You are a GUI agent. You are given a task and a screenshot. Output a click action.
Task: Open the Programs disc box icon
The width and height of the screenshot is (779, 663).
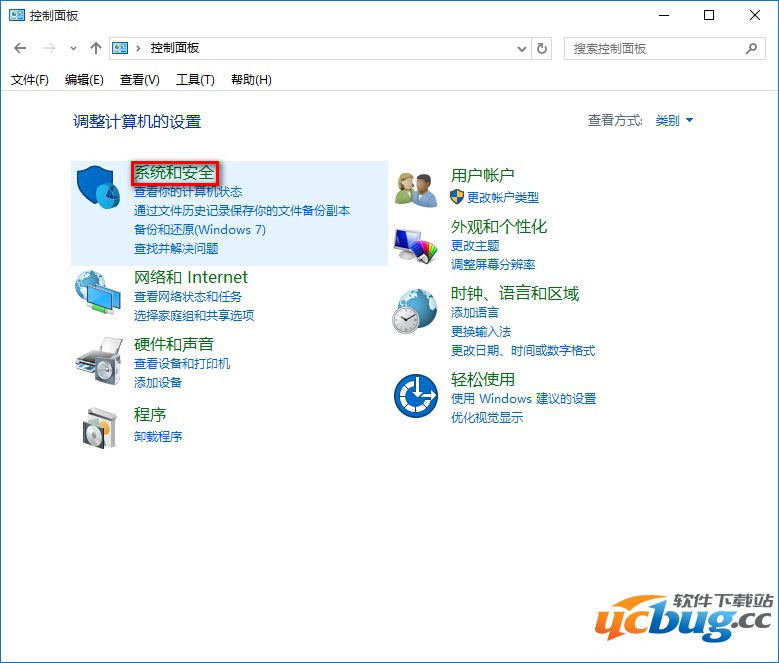(98, 427)
